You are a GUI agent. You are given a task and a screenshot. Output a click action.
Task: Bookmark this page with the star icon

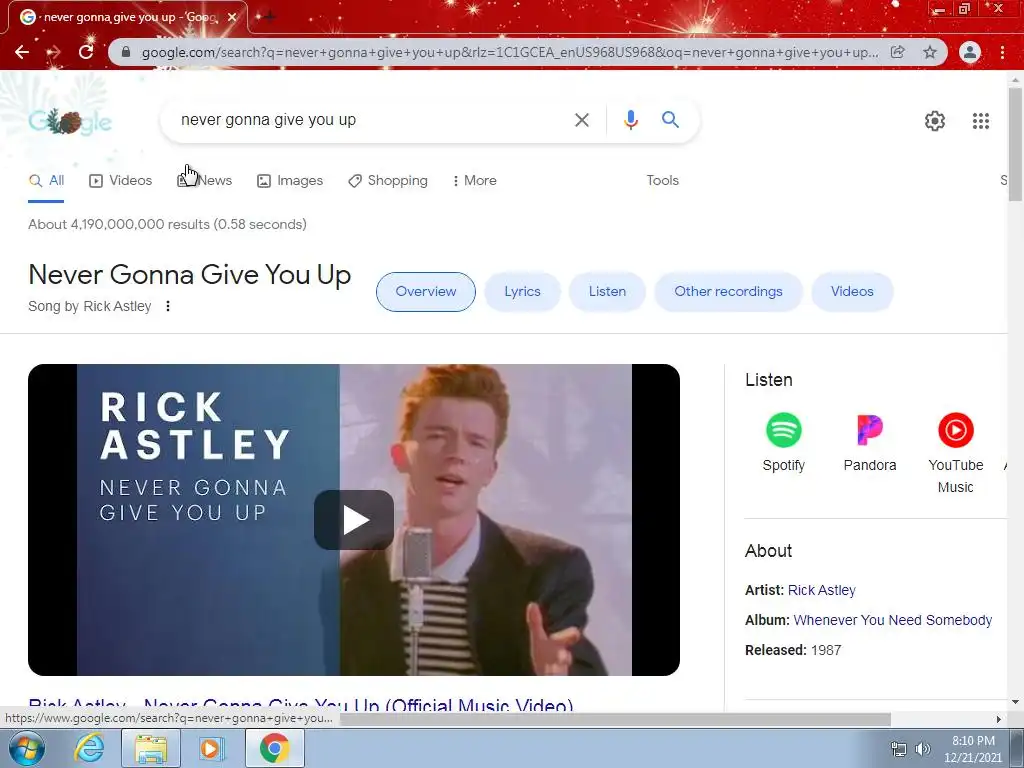(930, 52)
